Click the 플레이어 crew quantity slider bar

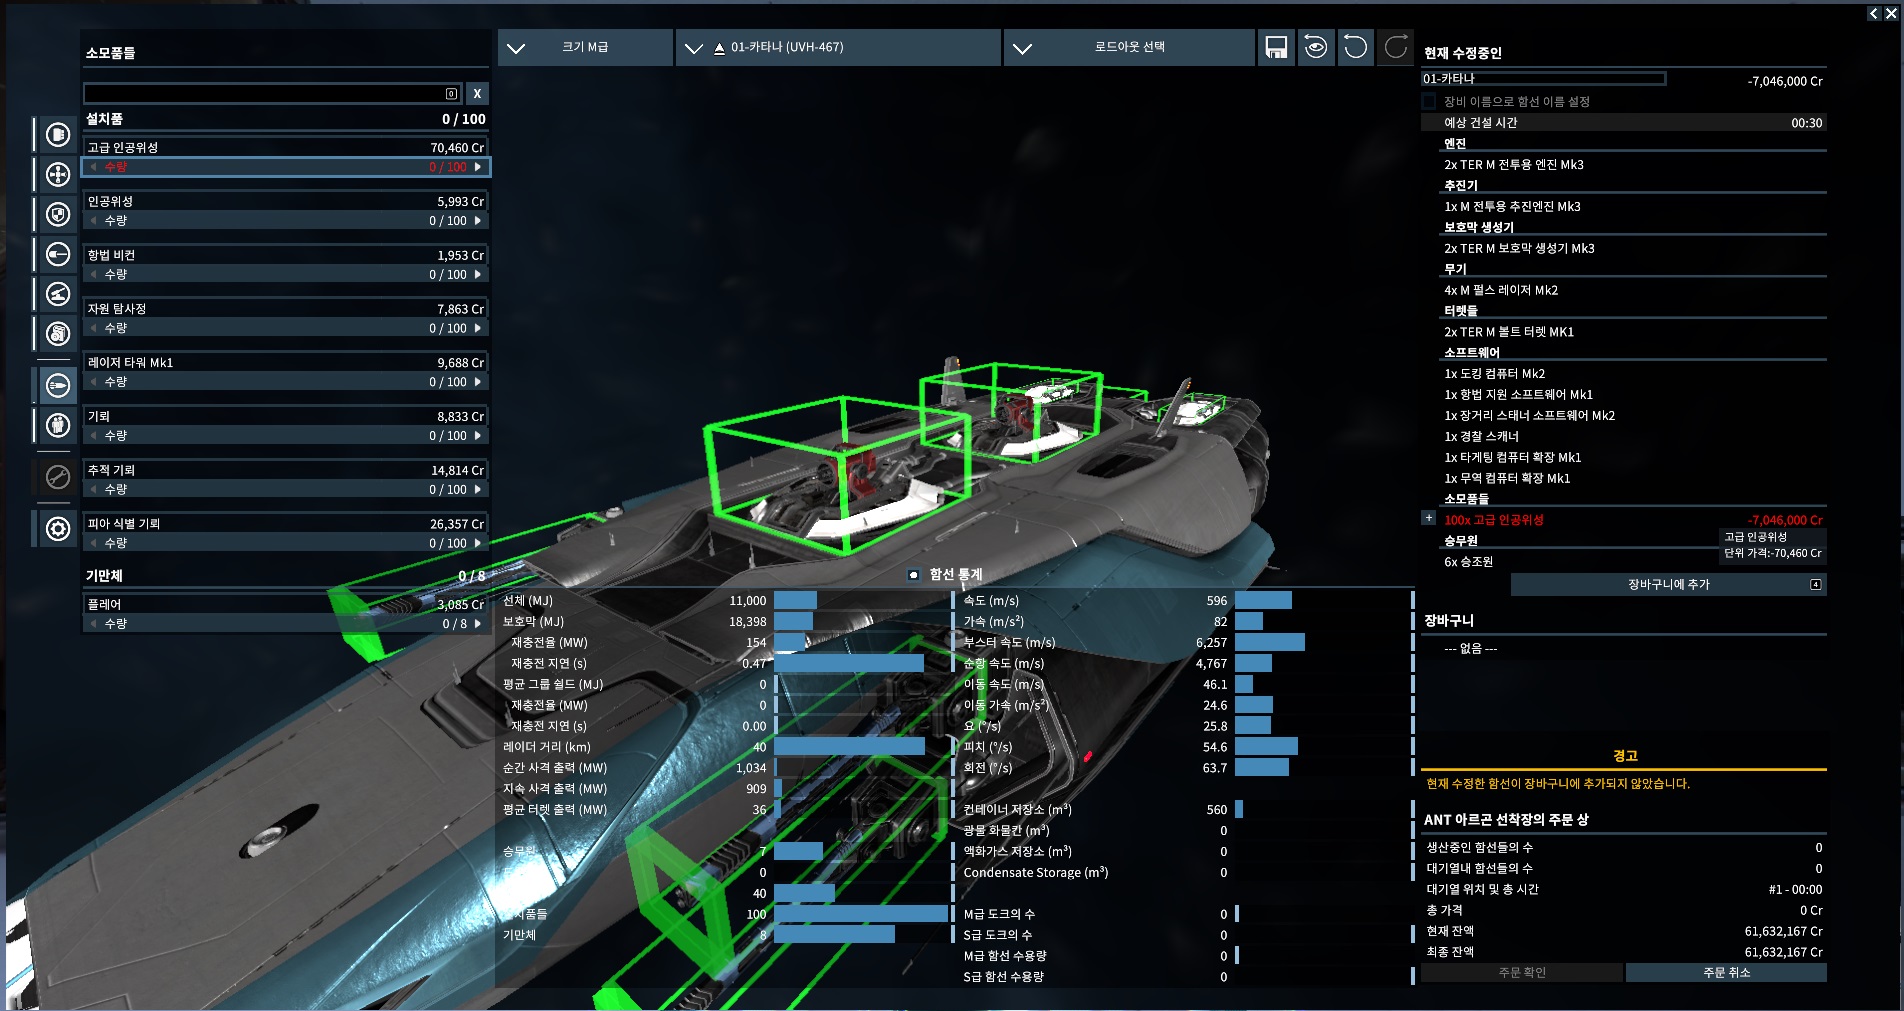click(x=286, y=623)
